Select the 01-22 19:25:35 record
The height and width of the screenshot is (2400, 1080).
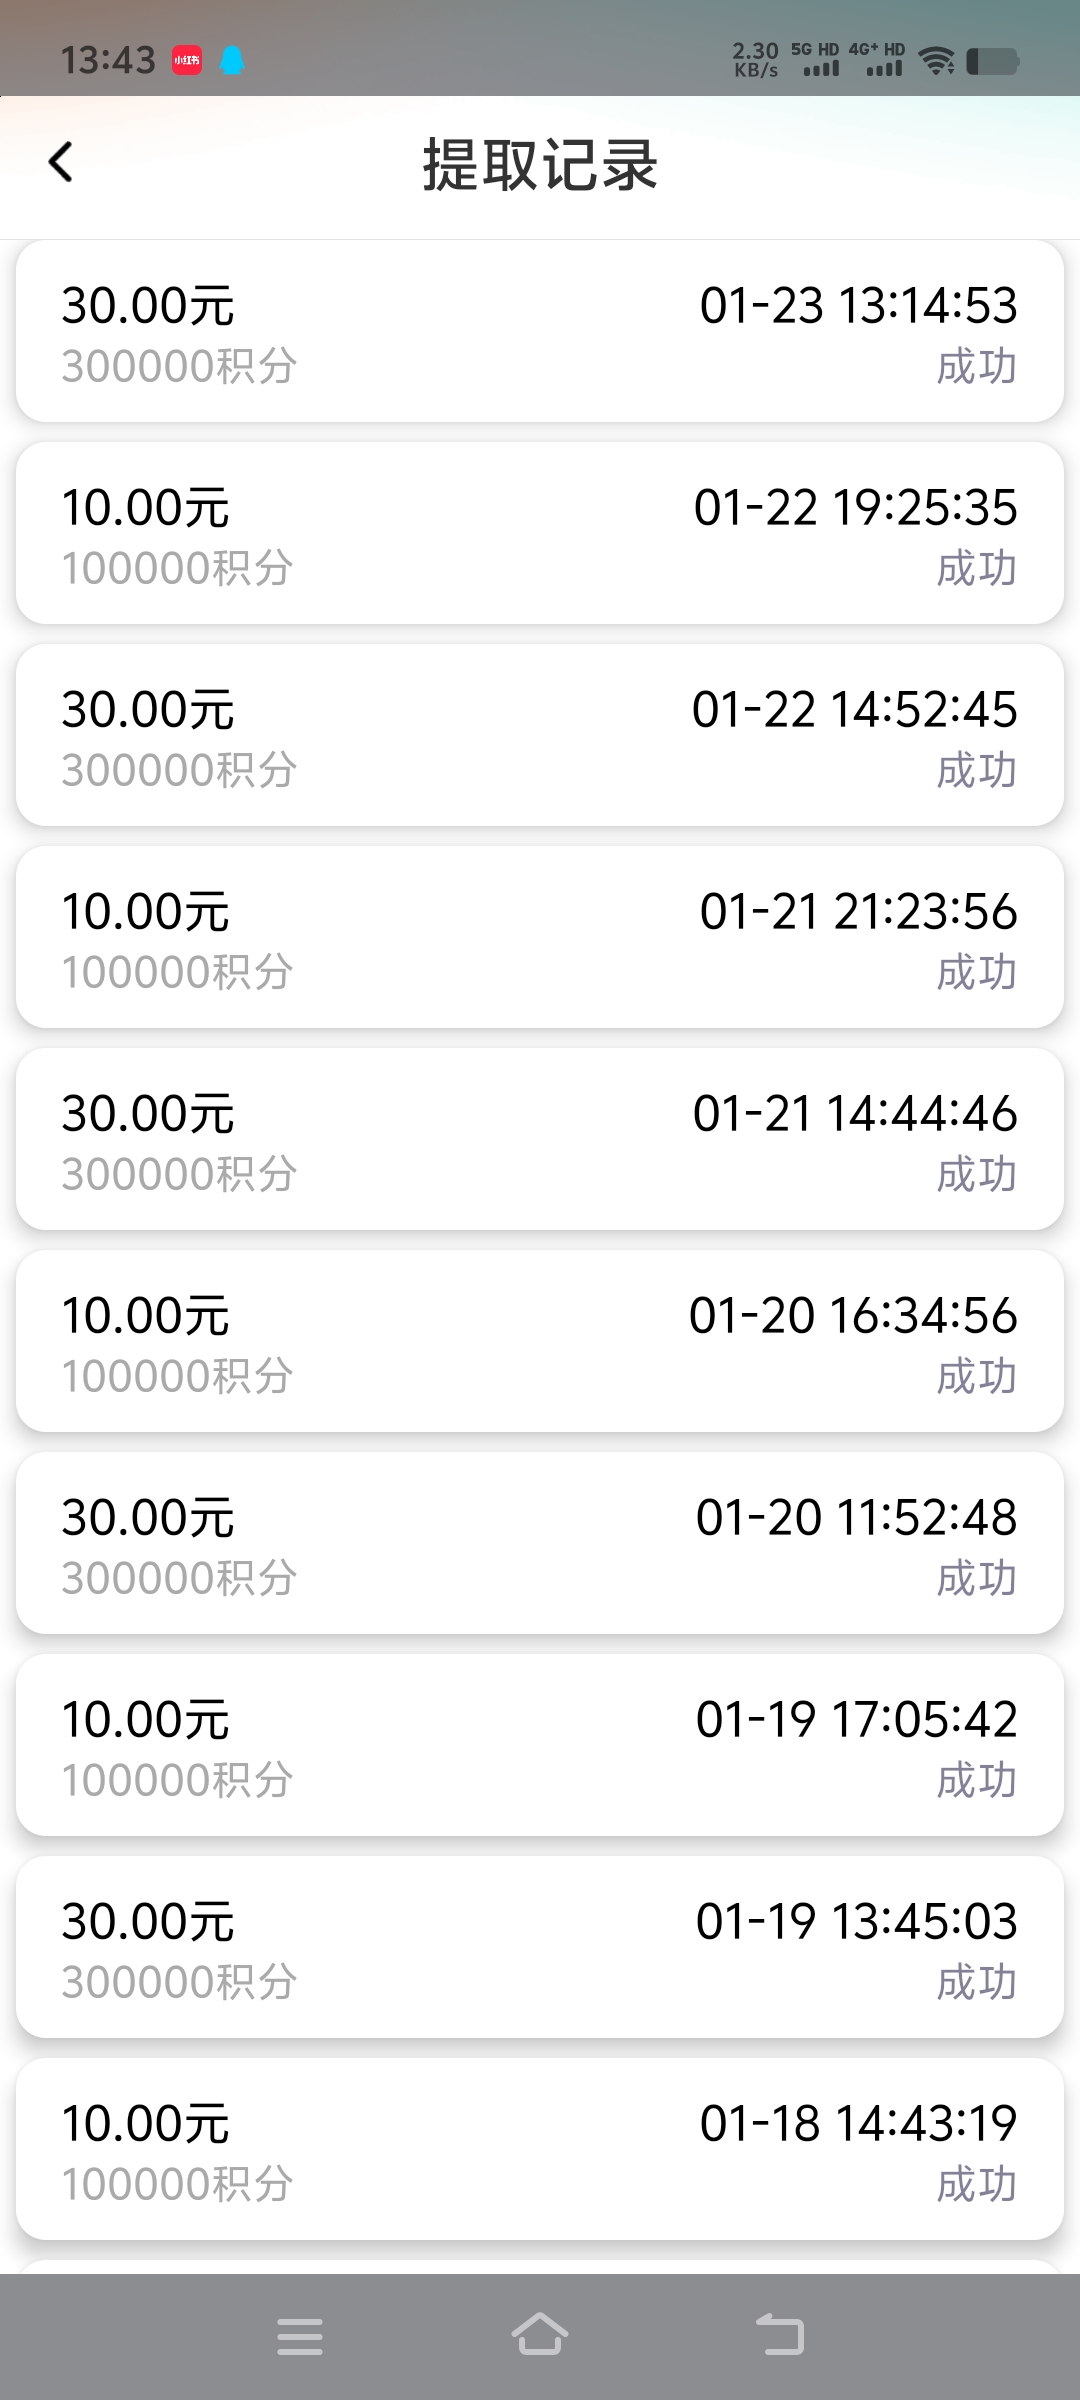tap(540, 534)
